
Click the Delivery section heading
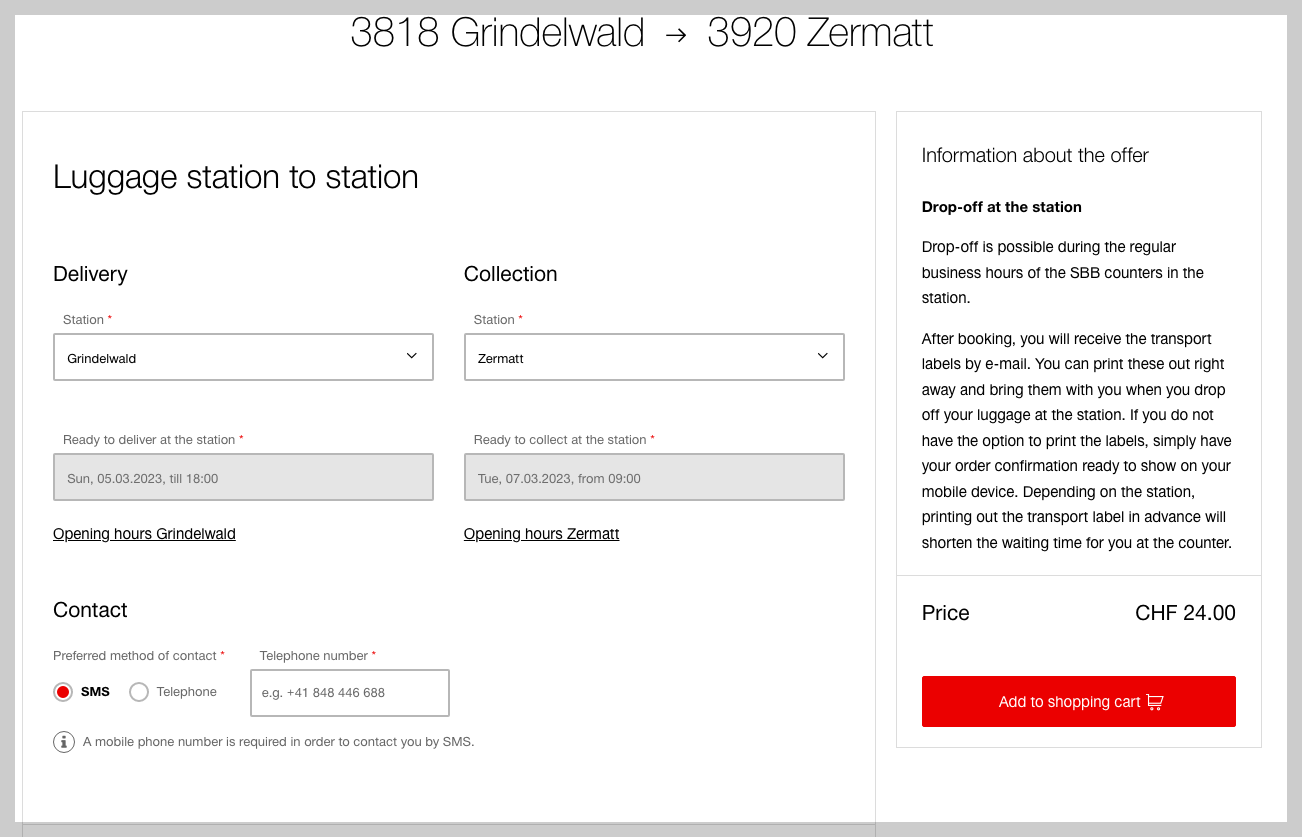point(90,274)
